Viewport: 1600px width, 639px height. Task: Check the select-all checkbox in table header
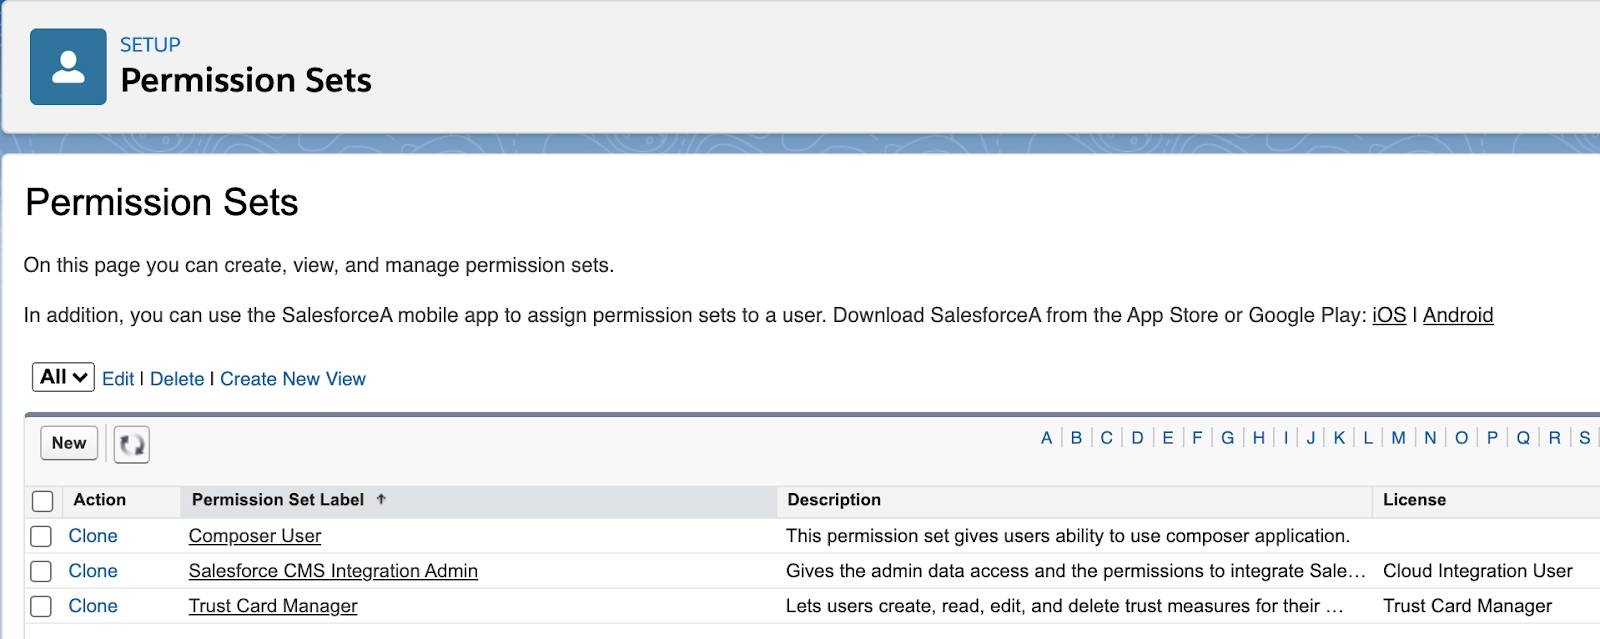(40, 500)
